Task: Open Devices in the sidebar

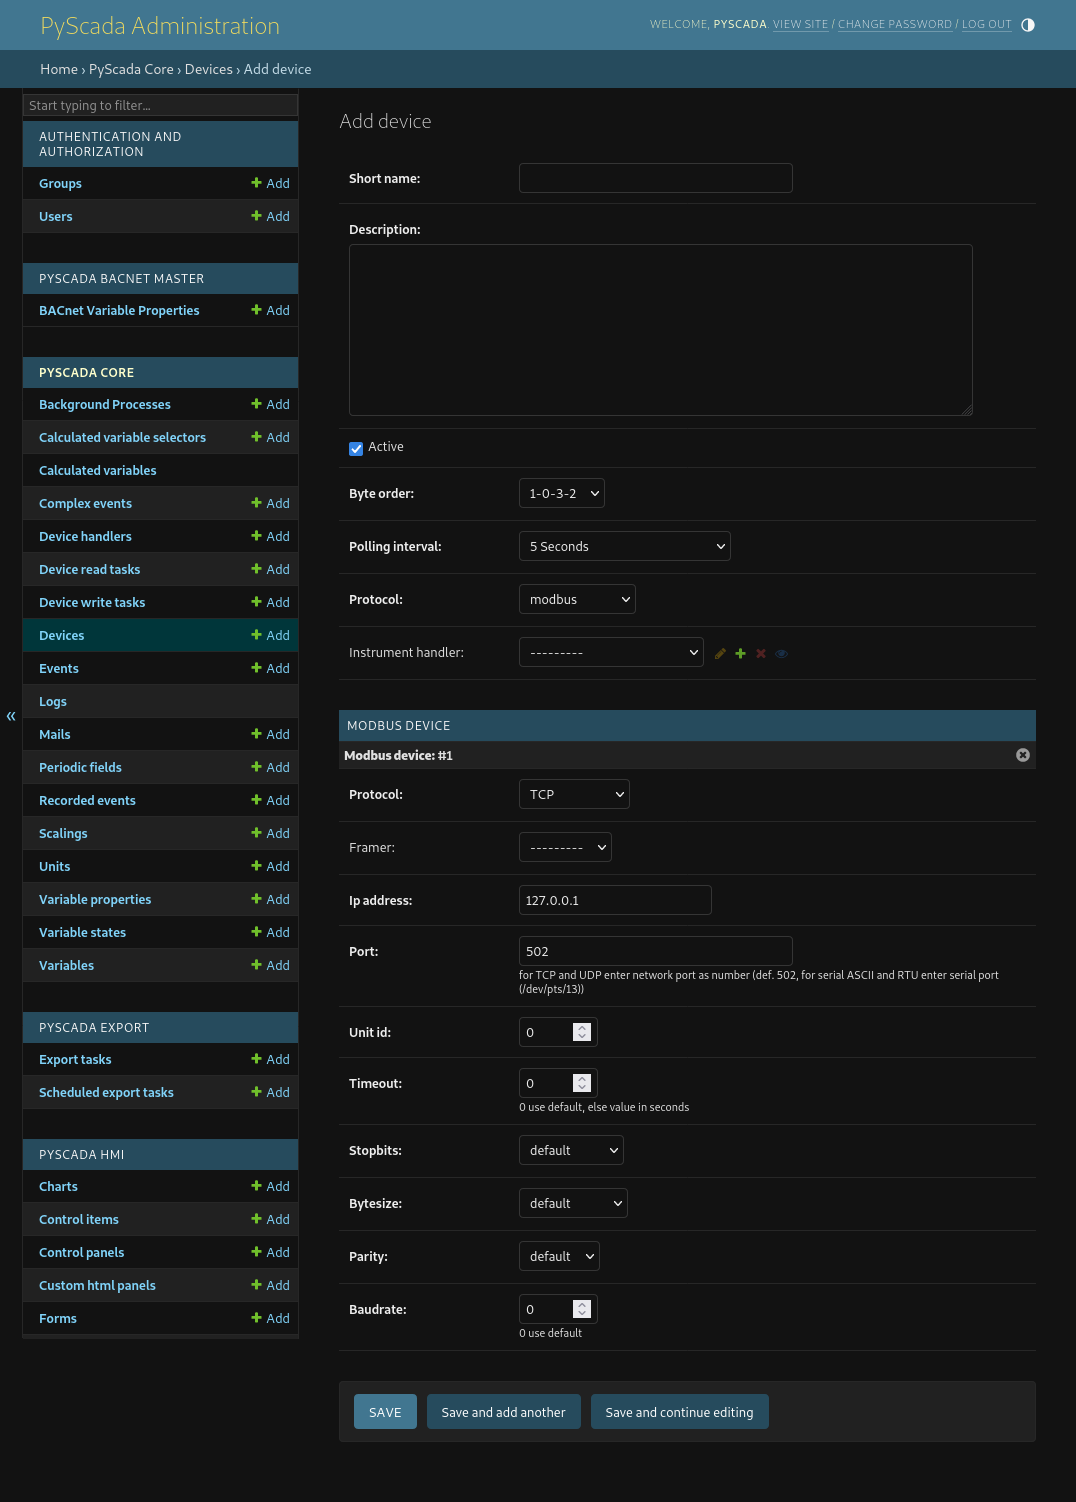Action: click(62, 636)
